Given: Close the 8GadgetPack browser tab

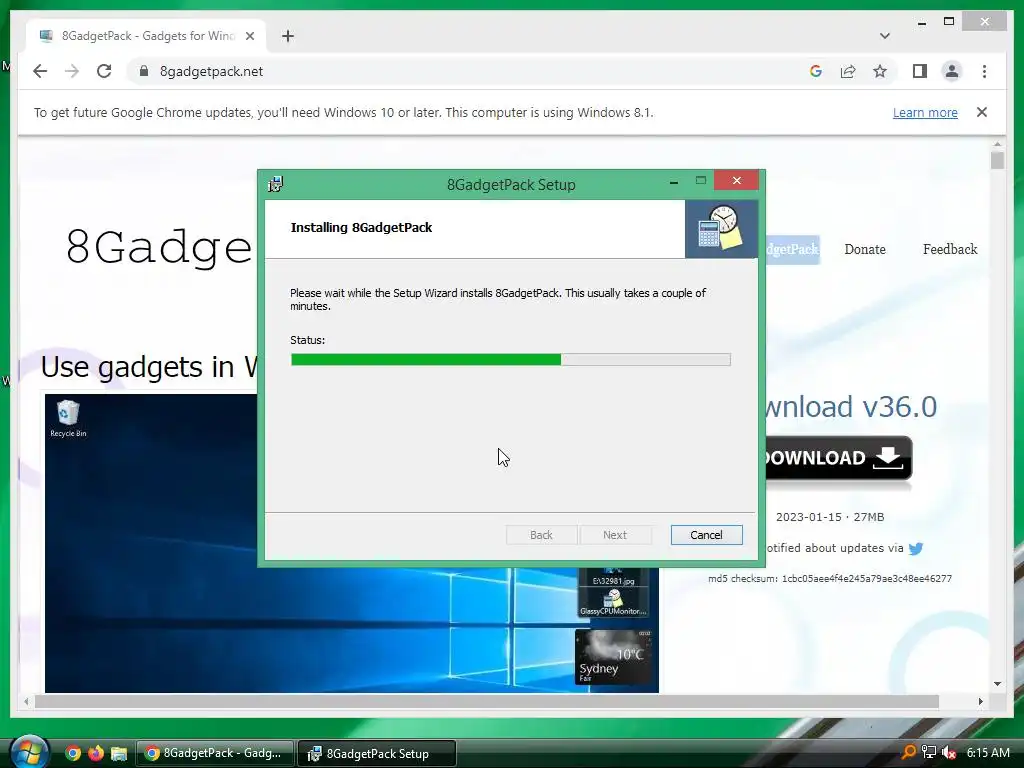Looking at the screenshot, I should pyautogui.click(x=249, y=36).
